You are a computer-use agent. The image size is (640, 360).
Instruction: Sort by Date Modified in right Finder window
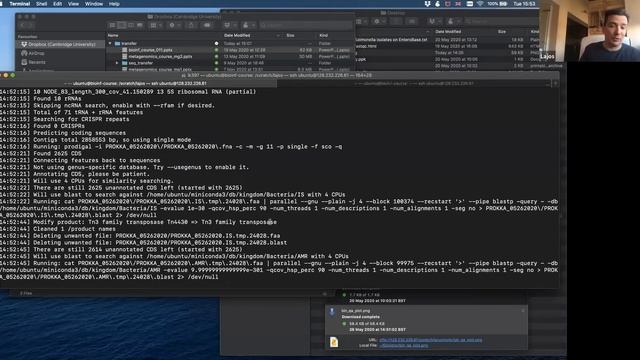(448, 31)
